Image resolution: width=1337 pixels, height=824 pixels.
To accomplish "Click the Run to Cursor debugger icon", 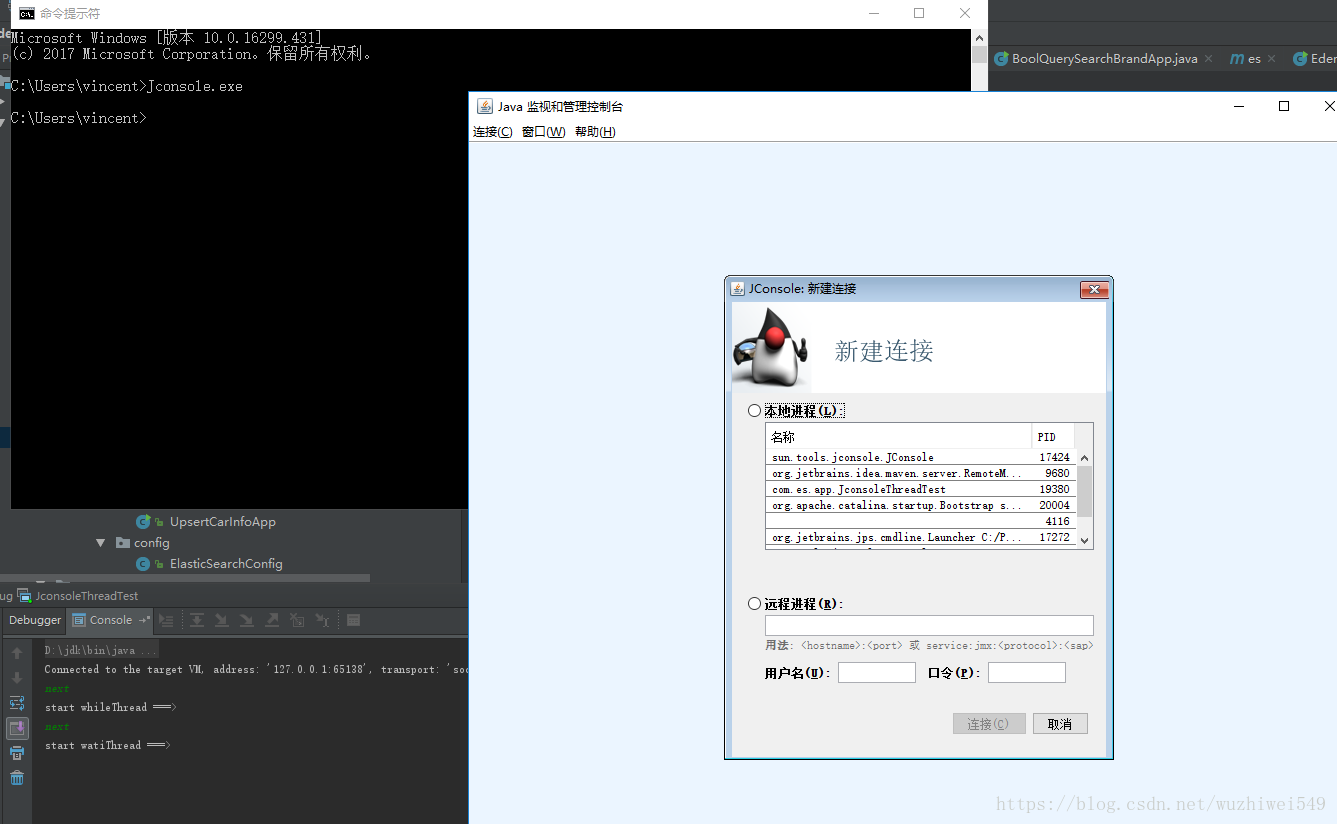I will click(x=322, y=620).
